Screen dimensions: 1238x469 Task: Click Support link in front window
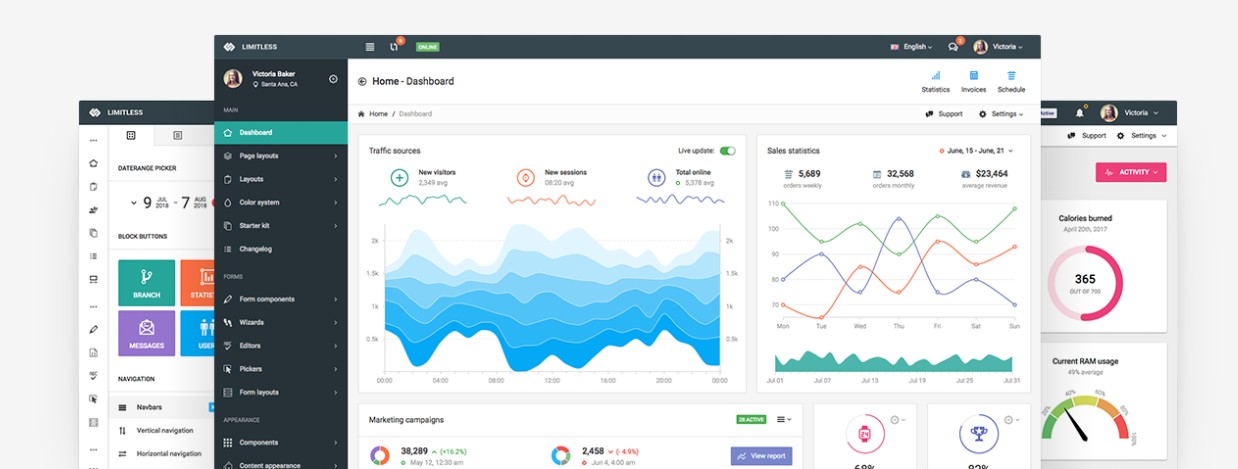pos(944,114)
